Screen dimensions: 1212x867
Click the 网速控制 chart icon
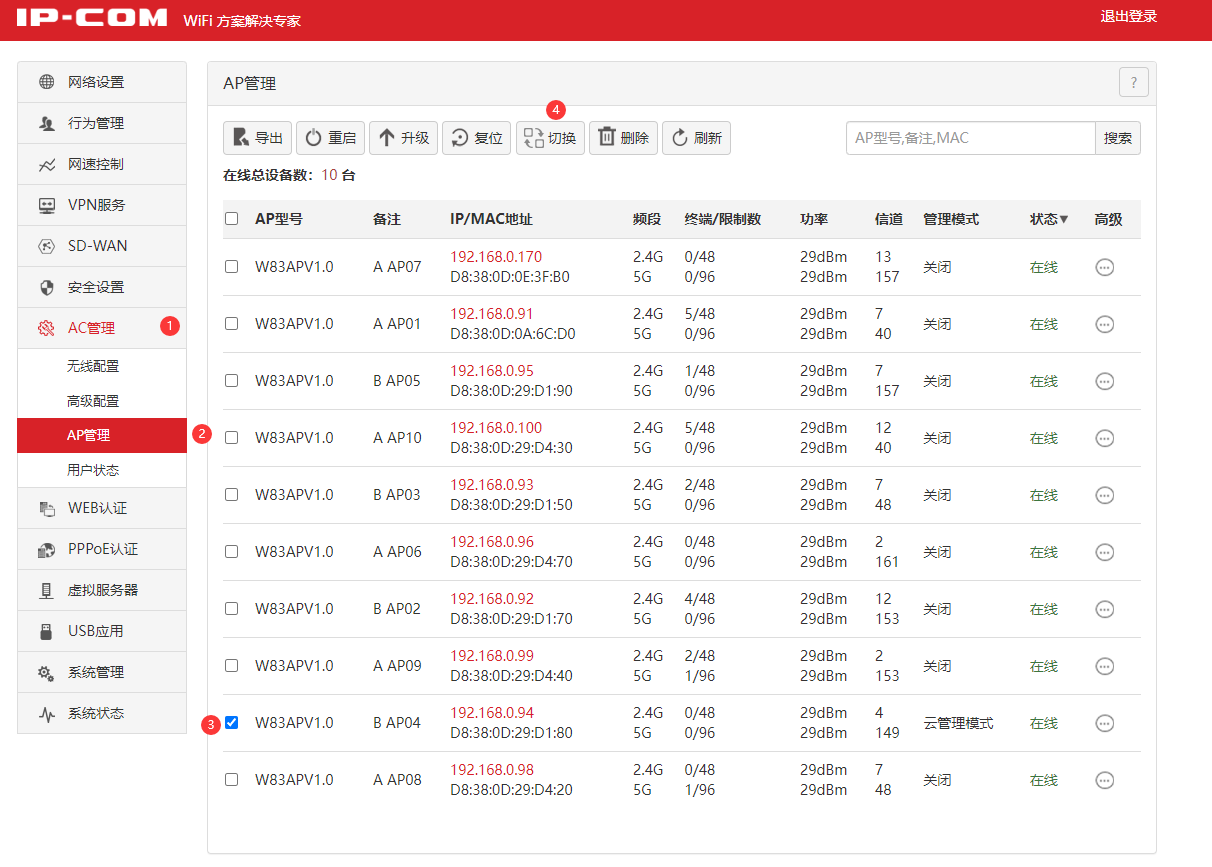[47, 164]
